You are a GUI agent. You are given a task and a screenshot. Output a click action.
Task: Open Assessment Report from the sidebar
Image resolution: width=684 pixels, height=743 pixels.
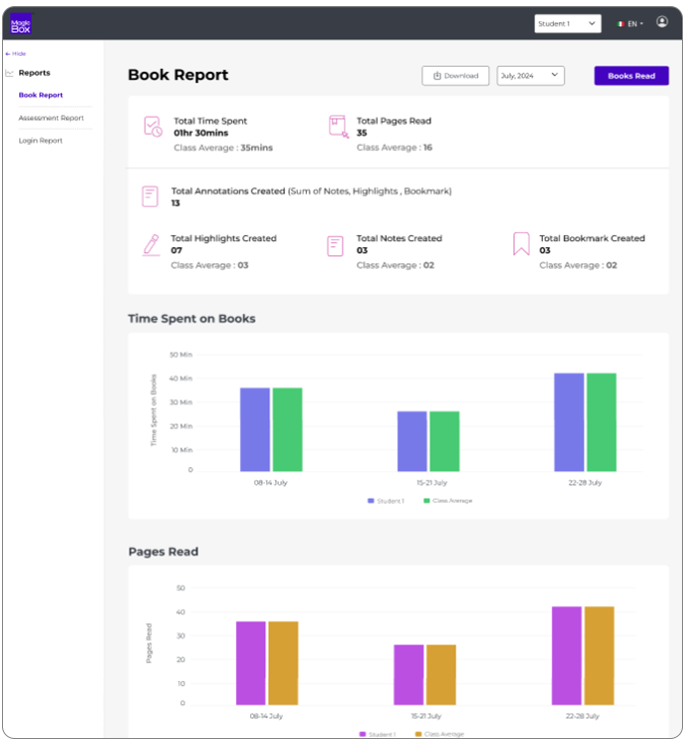(x=51, y=118)
